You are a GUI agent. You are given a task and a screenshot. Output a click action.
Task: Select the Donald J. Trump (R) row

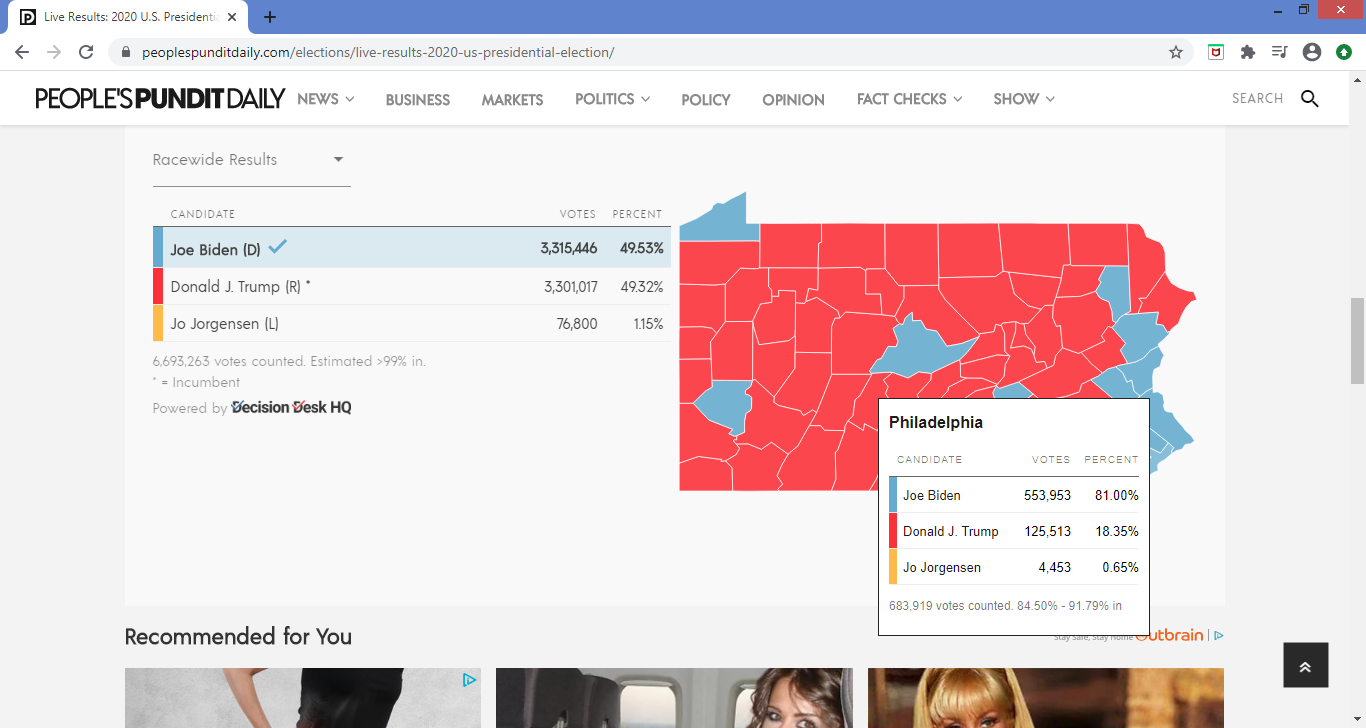pyautogui.click(x=411, y=286)
